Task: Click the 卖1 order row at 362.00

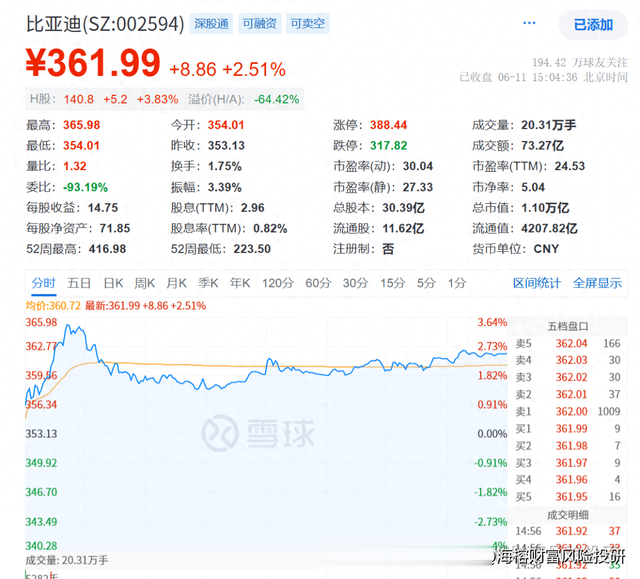Action: [x=567, y=411]
